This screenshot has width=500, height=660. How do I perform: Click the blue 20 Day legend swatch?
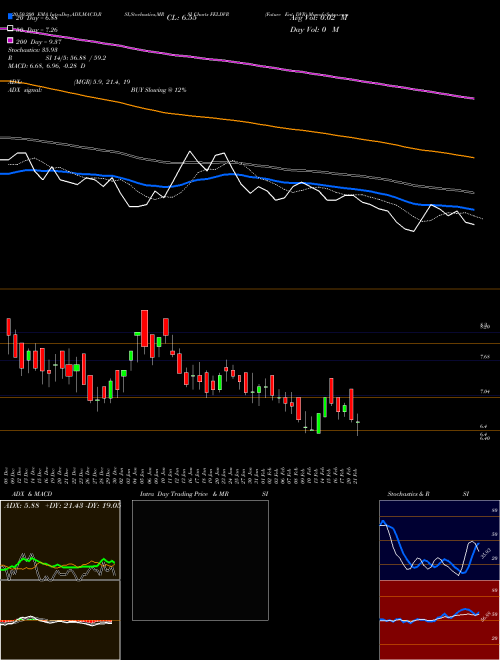coord(10,16)
